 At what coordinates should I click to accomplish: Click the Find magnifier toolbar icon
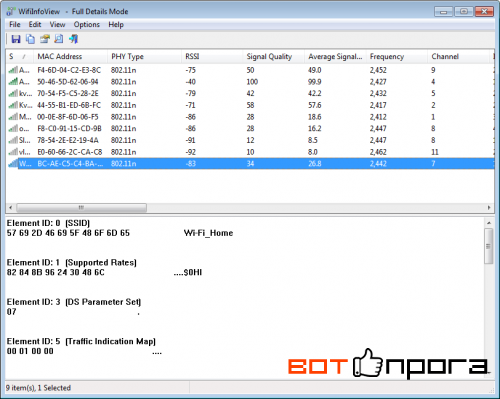59,39
